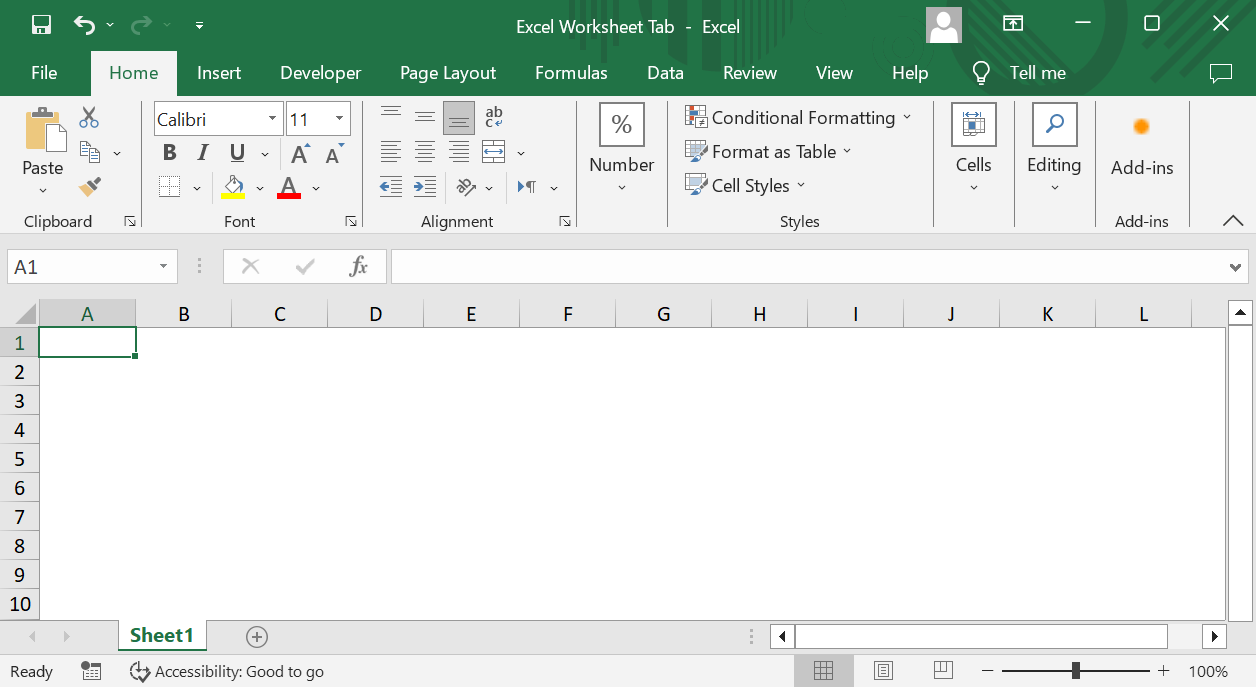Screen dimensions: 1256x687
Task: Click the Save icon in title bar
Action: pos(41,25)
